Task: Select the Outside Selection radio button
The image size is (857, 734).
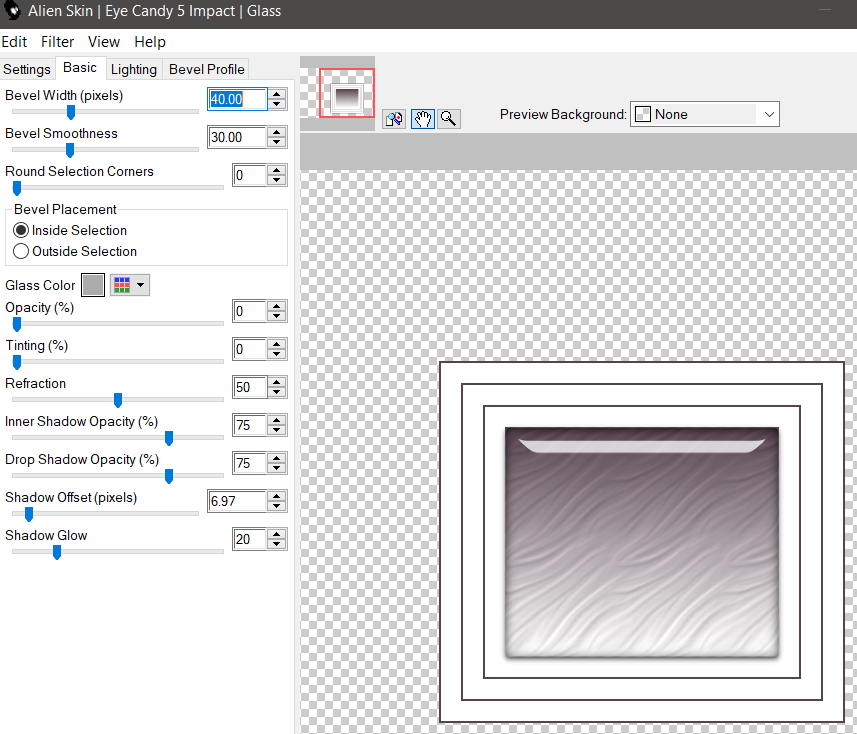Action: pyautogui.click(x=21, y=252)
